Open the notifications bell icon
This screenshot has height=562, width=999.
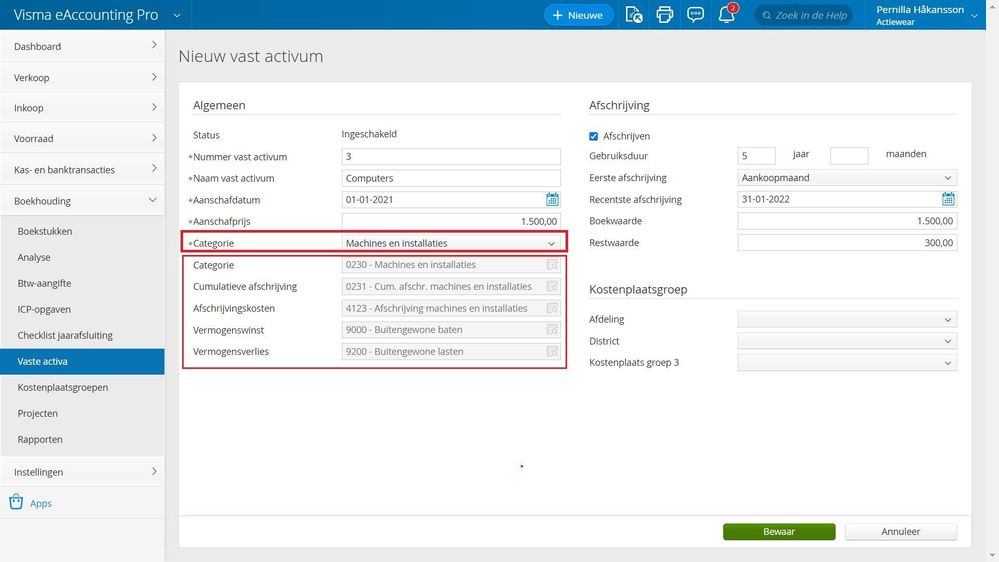[x=727, y=14]
